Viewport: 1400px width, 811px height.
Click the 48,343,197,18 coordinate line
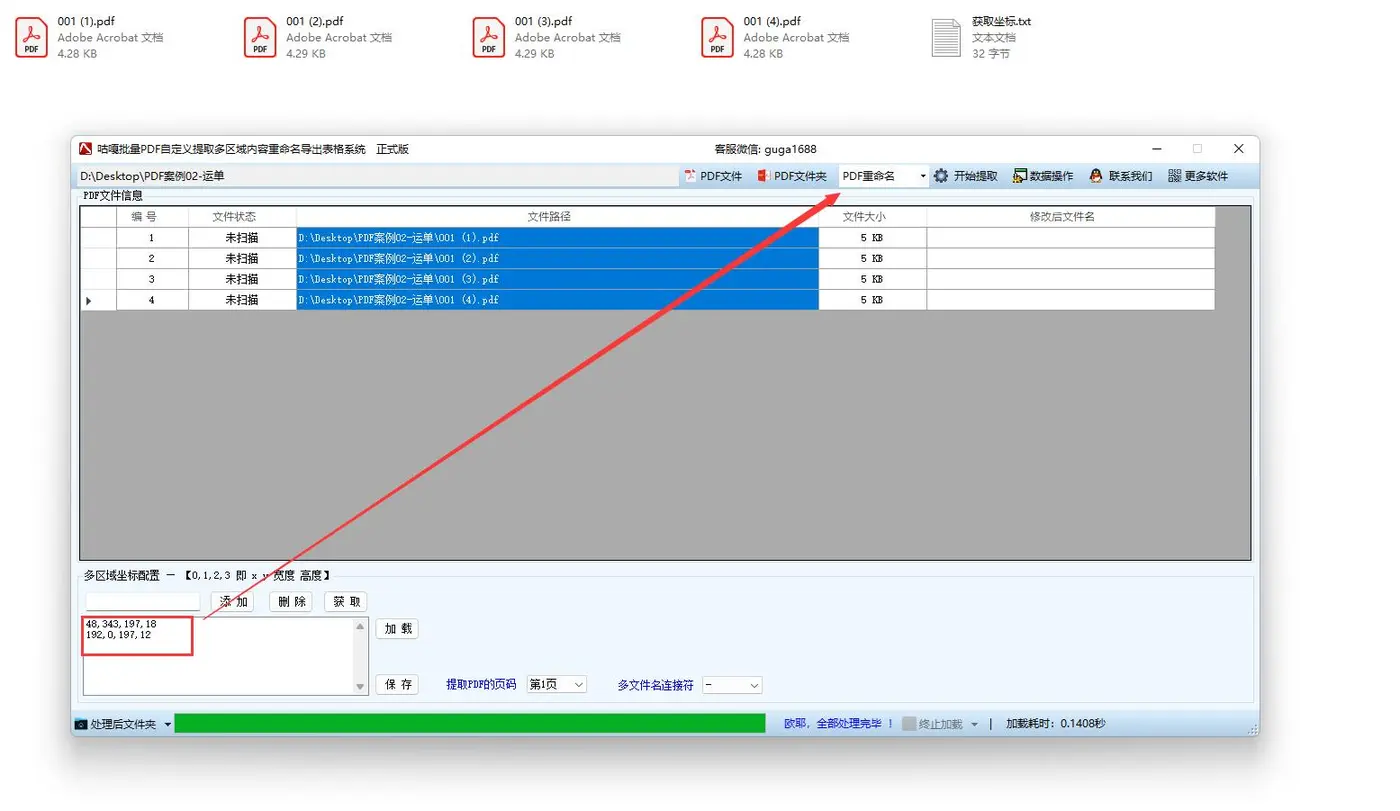click(121, 624)
